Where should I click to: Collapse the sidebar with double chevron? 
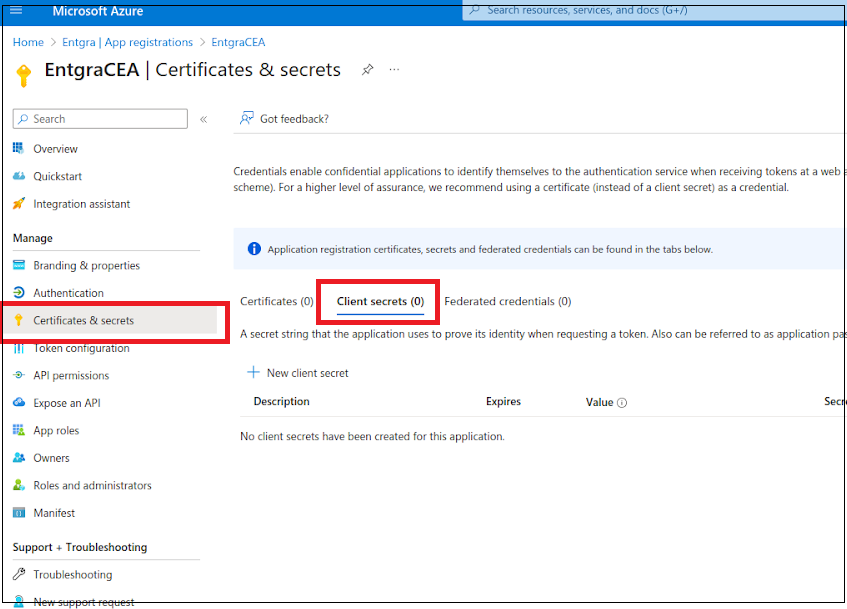click(x=204, y=119)
